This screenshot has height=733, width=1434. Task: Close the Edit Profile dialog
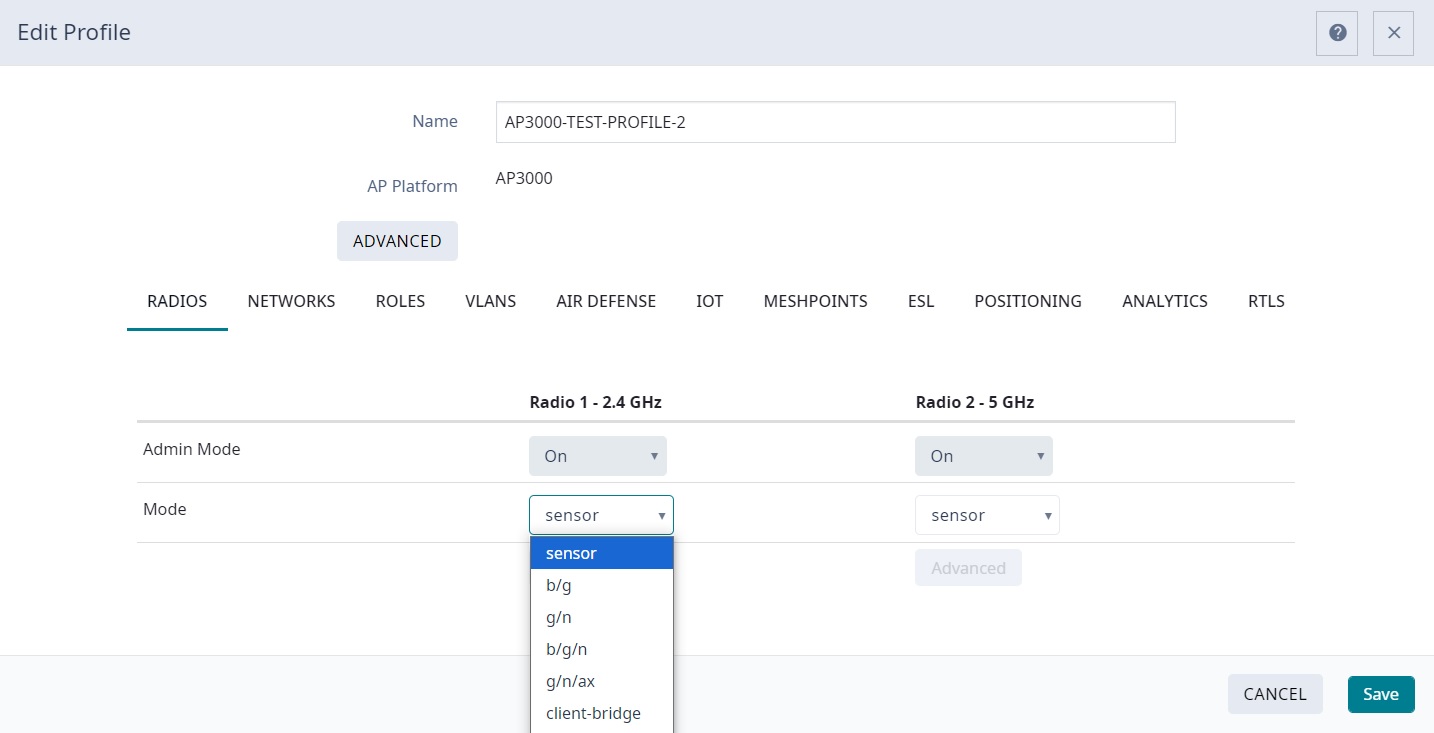coord(1392,32)
